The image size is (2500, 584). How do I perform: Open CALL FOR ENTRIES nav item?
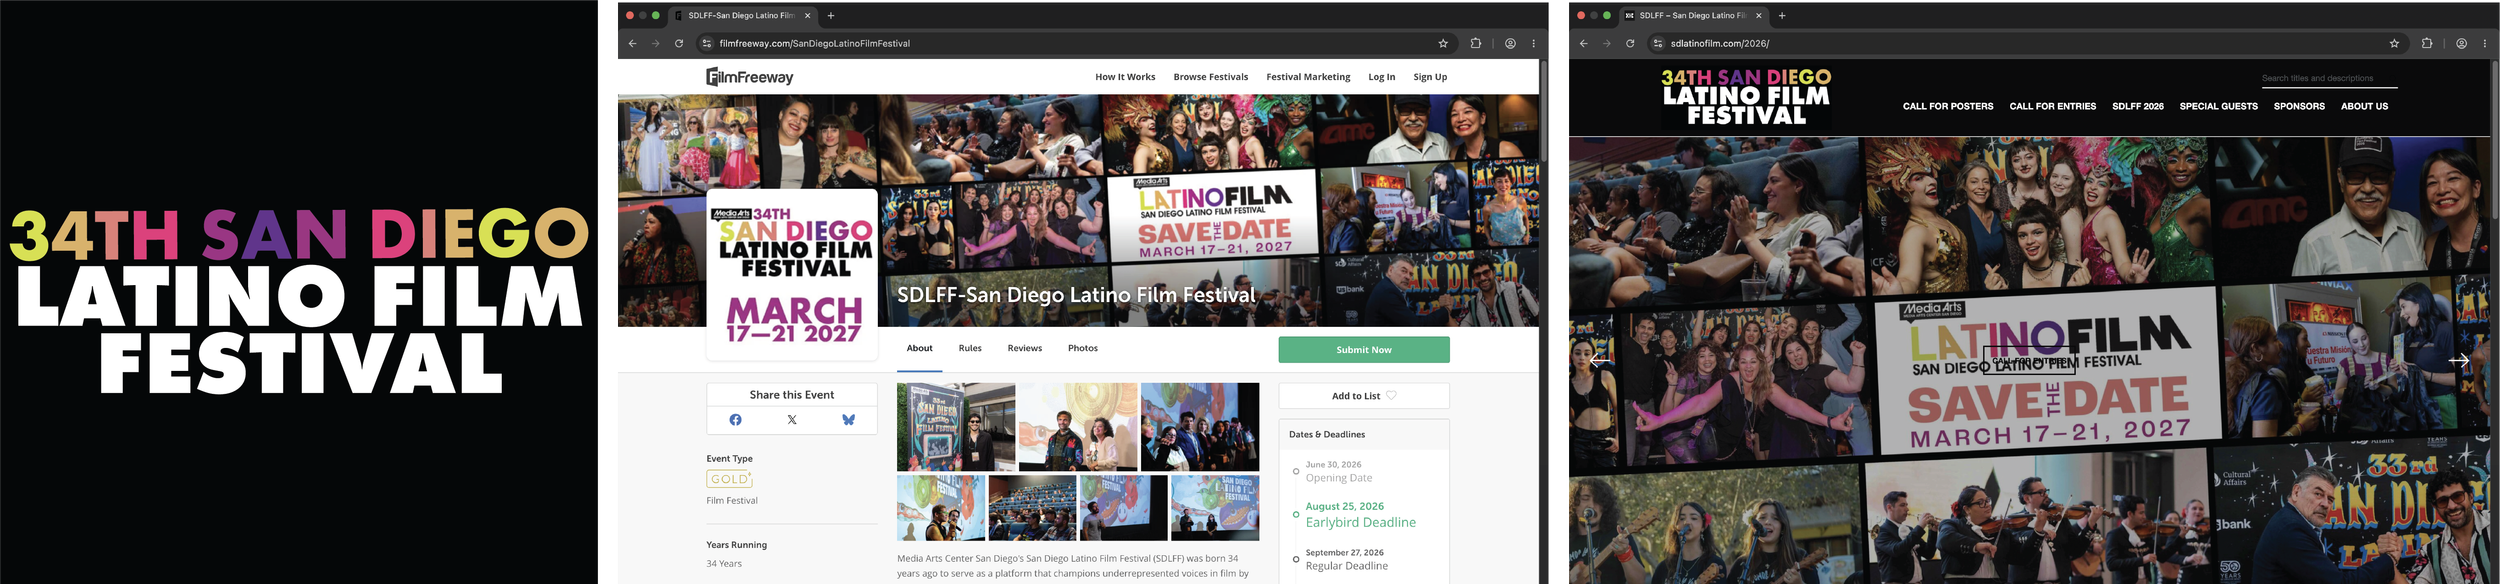pos(2052,106)
